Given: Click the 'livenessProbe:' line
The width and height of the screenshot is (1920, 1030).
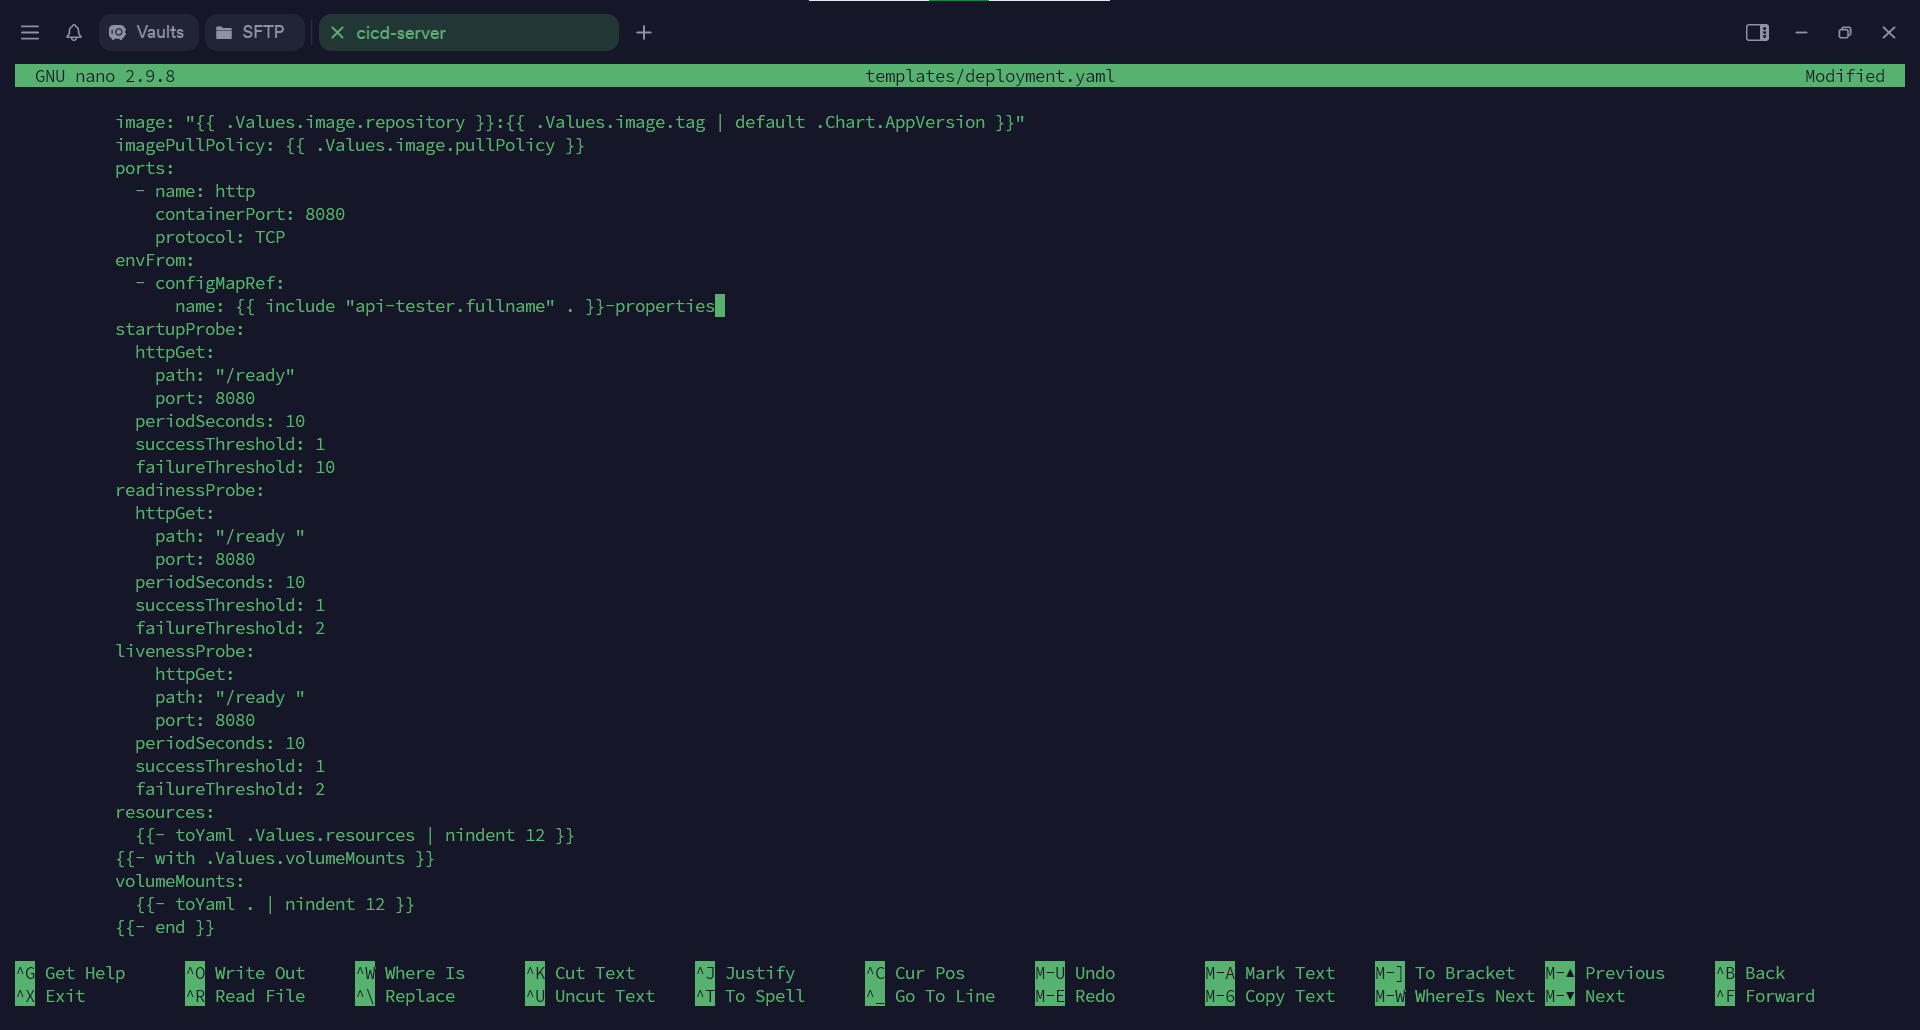Looking at the screenshot, I should pos(185,651).
